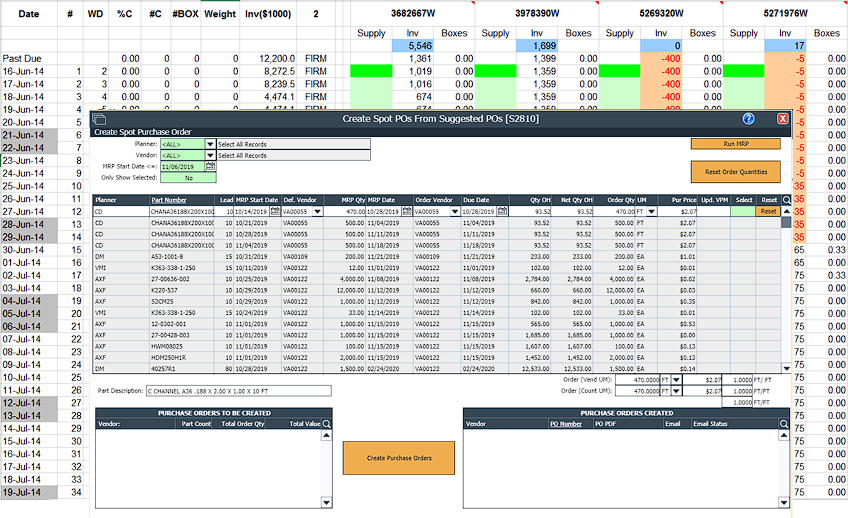Click the Run MRP button

pyautogui.click(x=735, y=144)
